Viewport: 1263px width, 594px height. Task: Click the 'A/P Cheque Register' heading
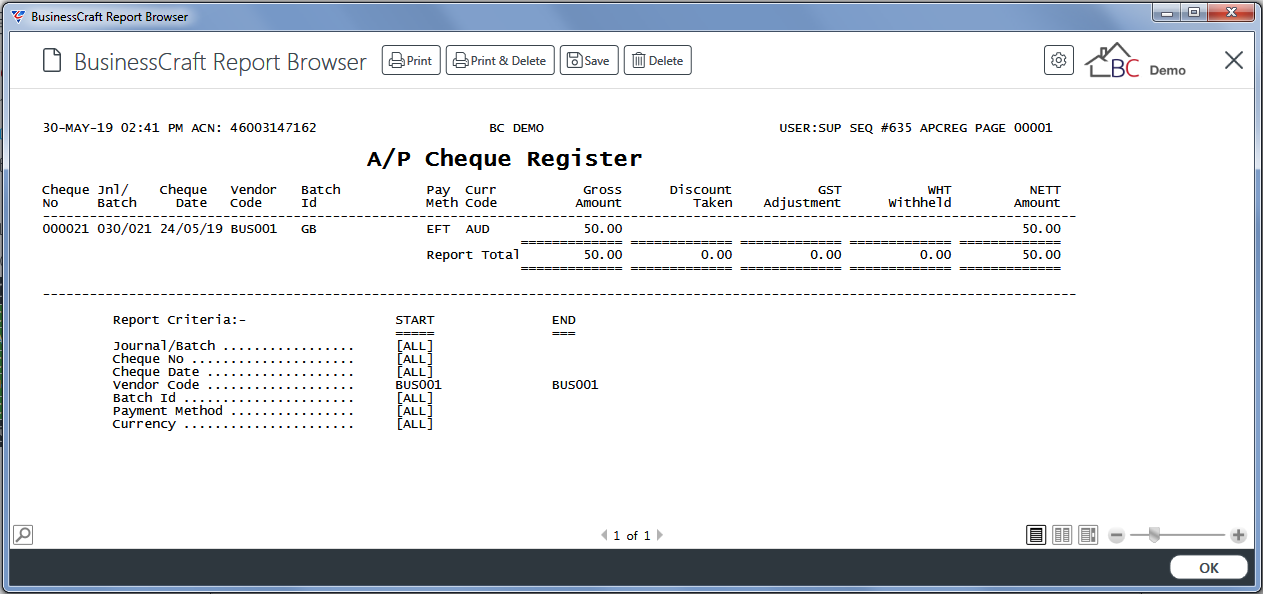click(504, 158)
